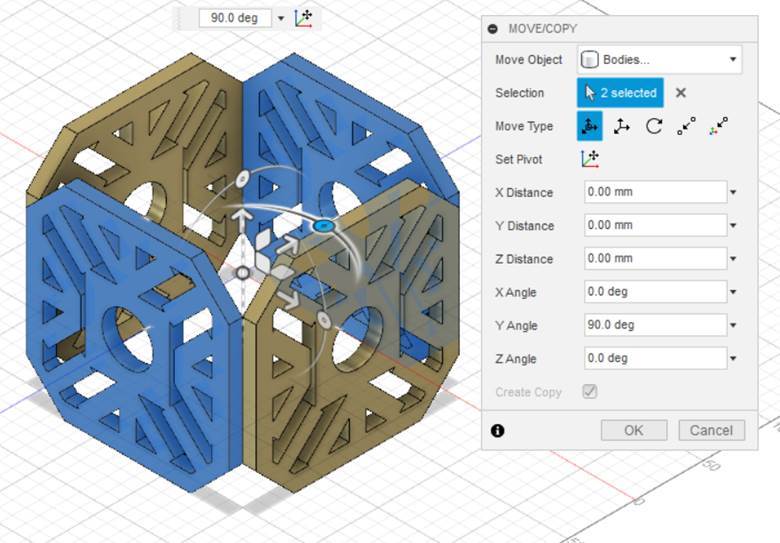Click the '2 selected' selection button

click(620, 92)
